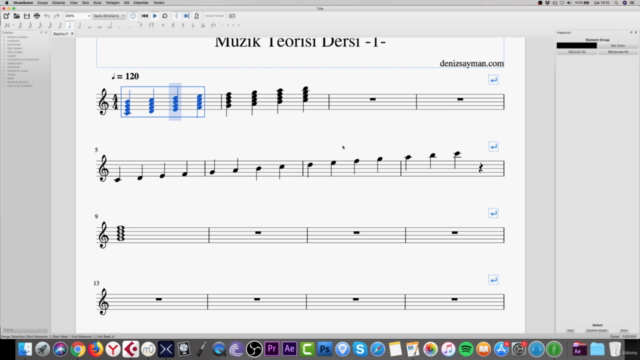This screenshot has width=640, height=360.
Task: Toggle note input mode button
Action: (x=6, y=25)
